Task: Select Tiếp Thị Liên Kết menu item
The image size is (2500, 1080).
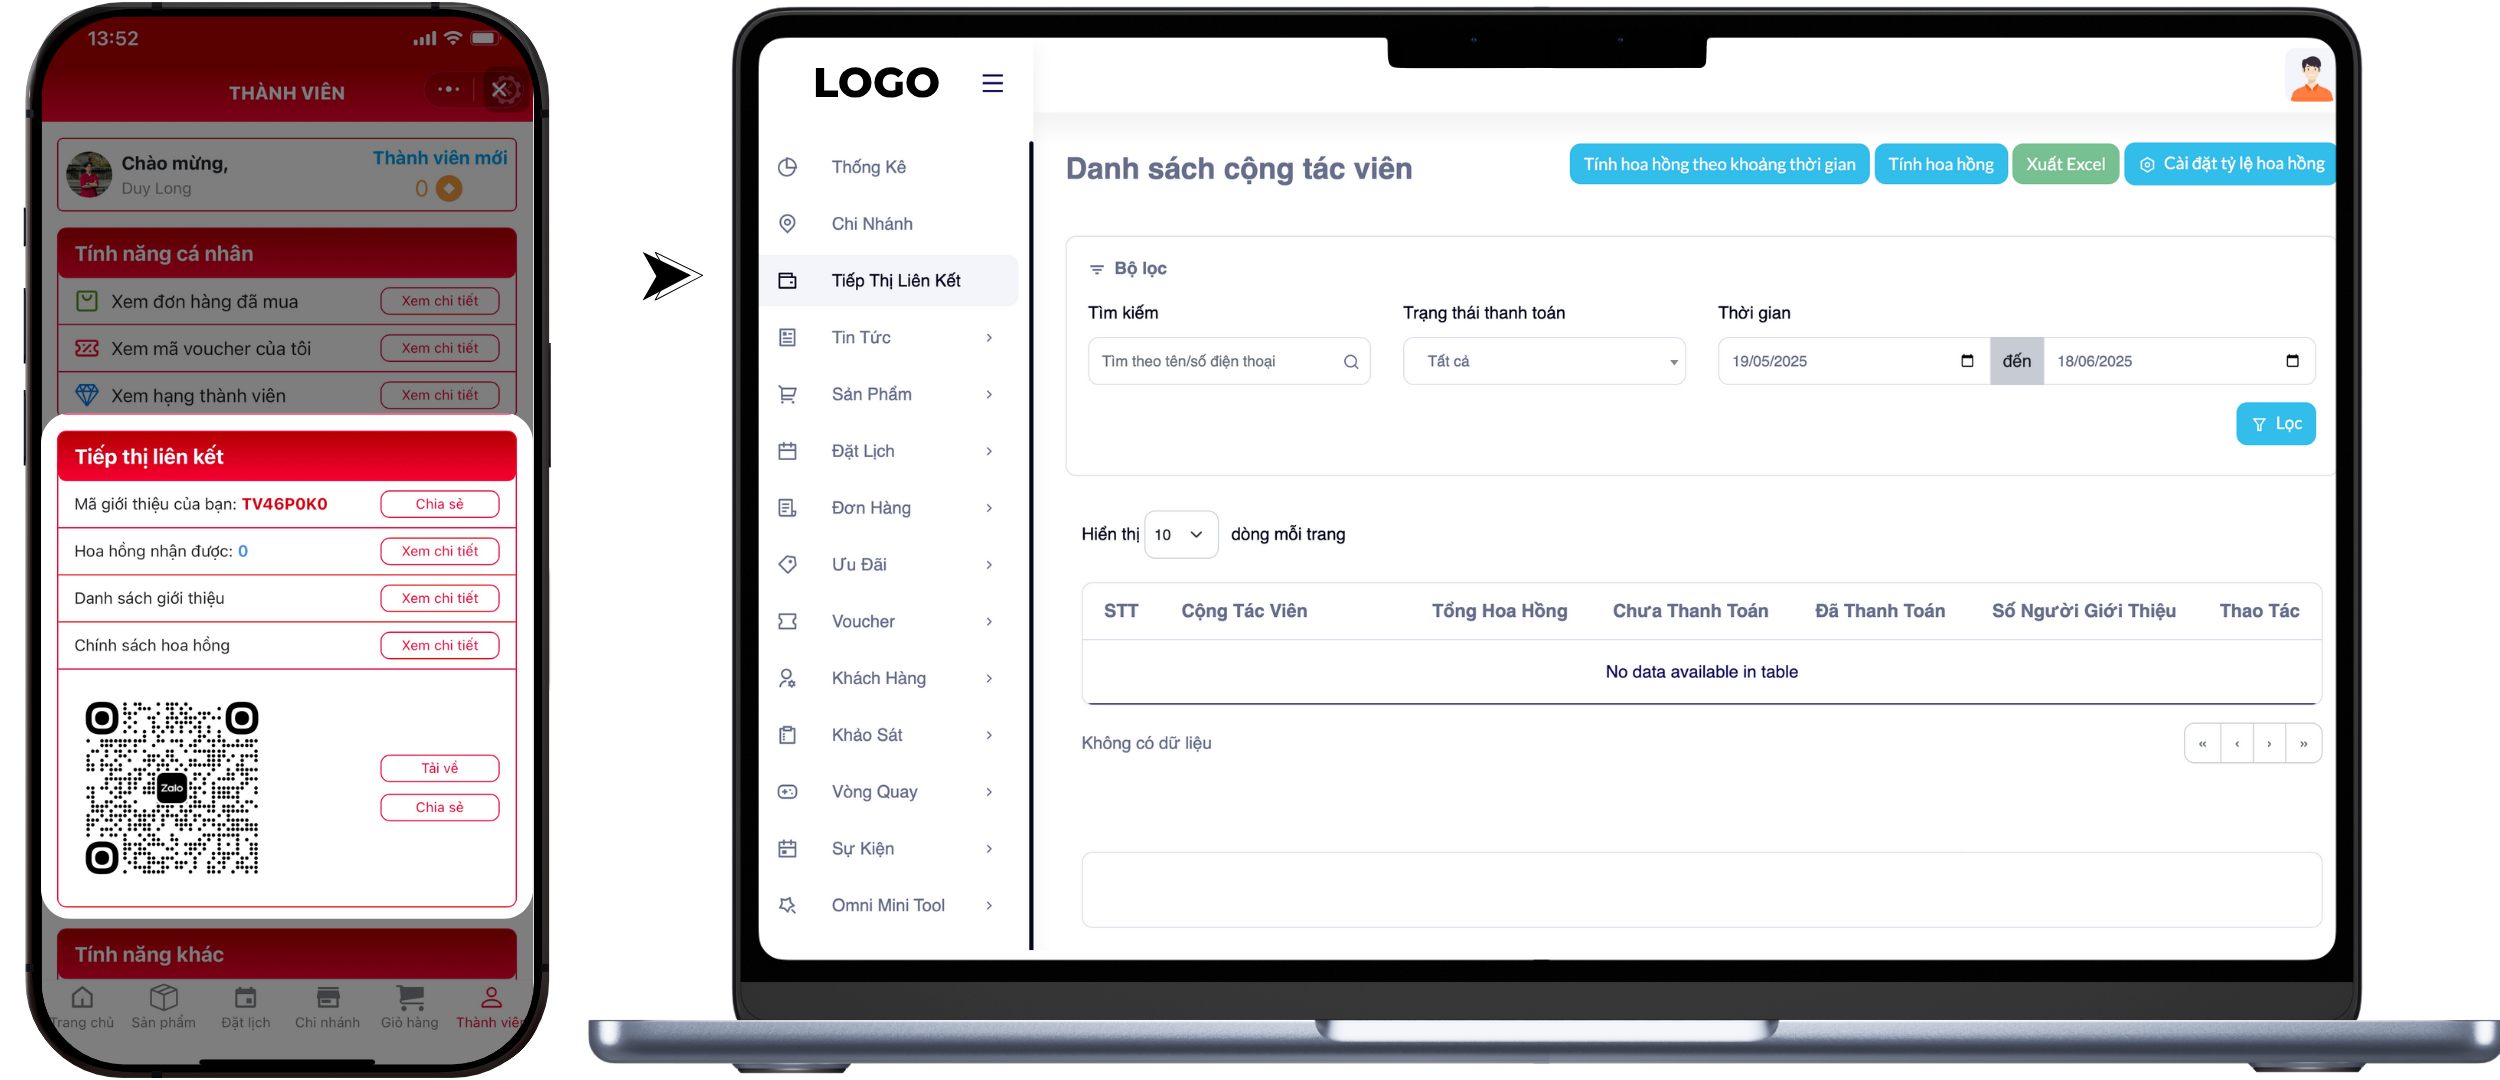Action: click(x=895, y=281)
